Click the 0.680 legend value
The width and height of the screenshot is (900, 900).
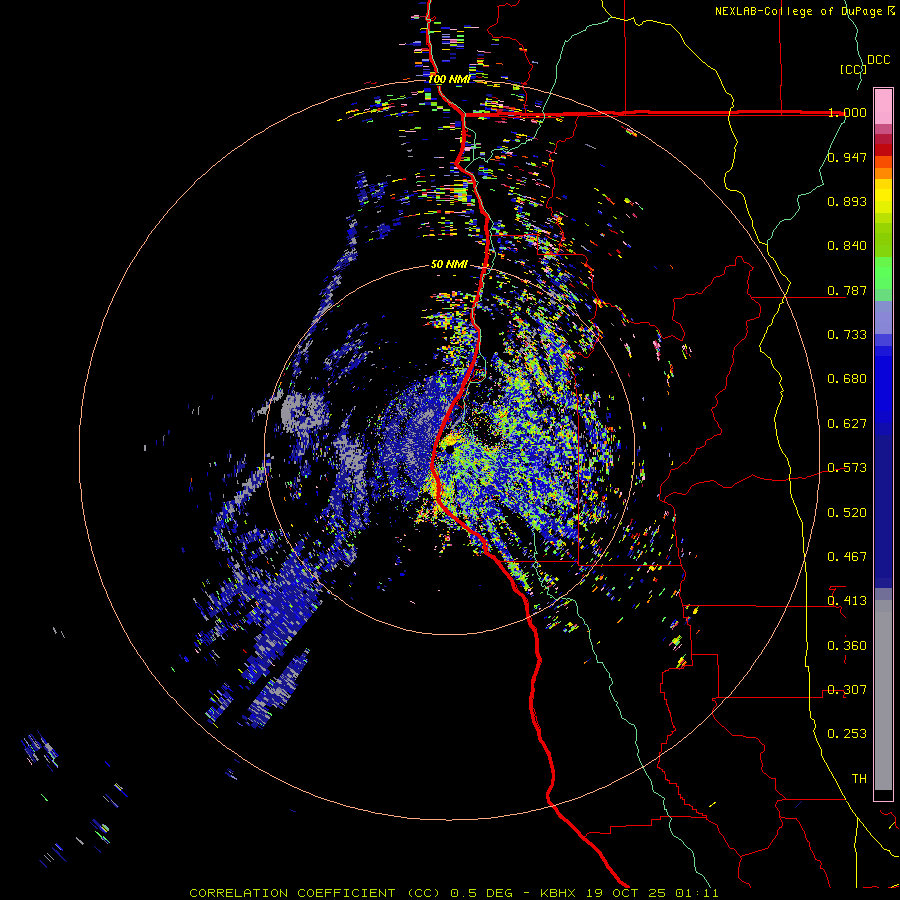(x=847, y=379)
